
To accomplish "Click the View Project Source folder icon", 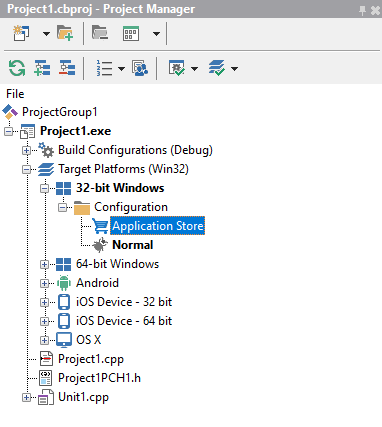I will click(100, 33).
